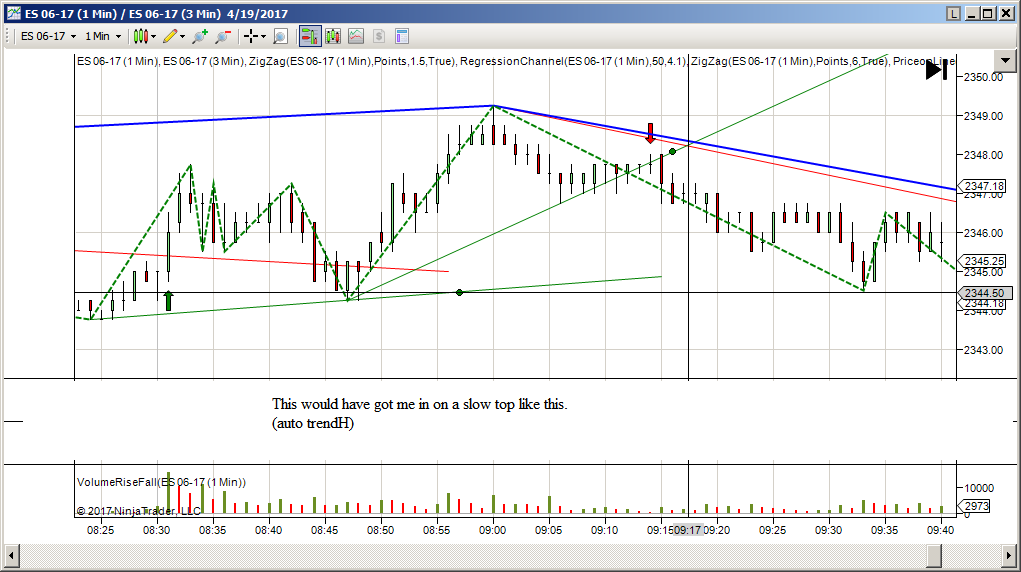Minimize the chart window
The height and width of the screenshot is (572, 1021).
pos(972,13)
